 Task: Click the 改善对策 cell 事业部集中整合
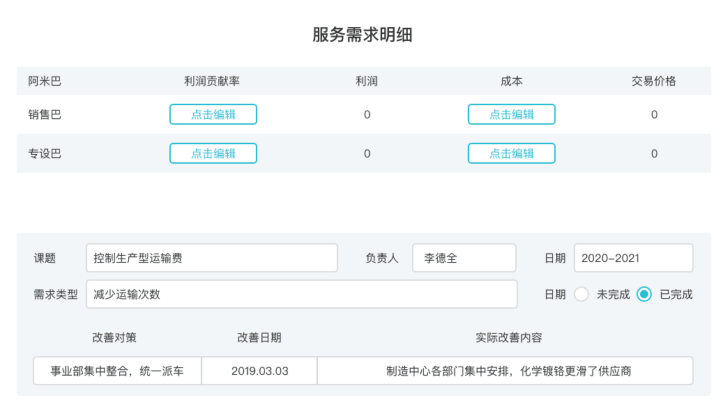click(x=117, y=371)
